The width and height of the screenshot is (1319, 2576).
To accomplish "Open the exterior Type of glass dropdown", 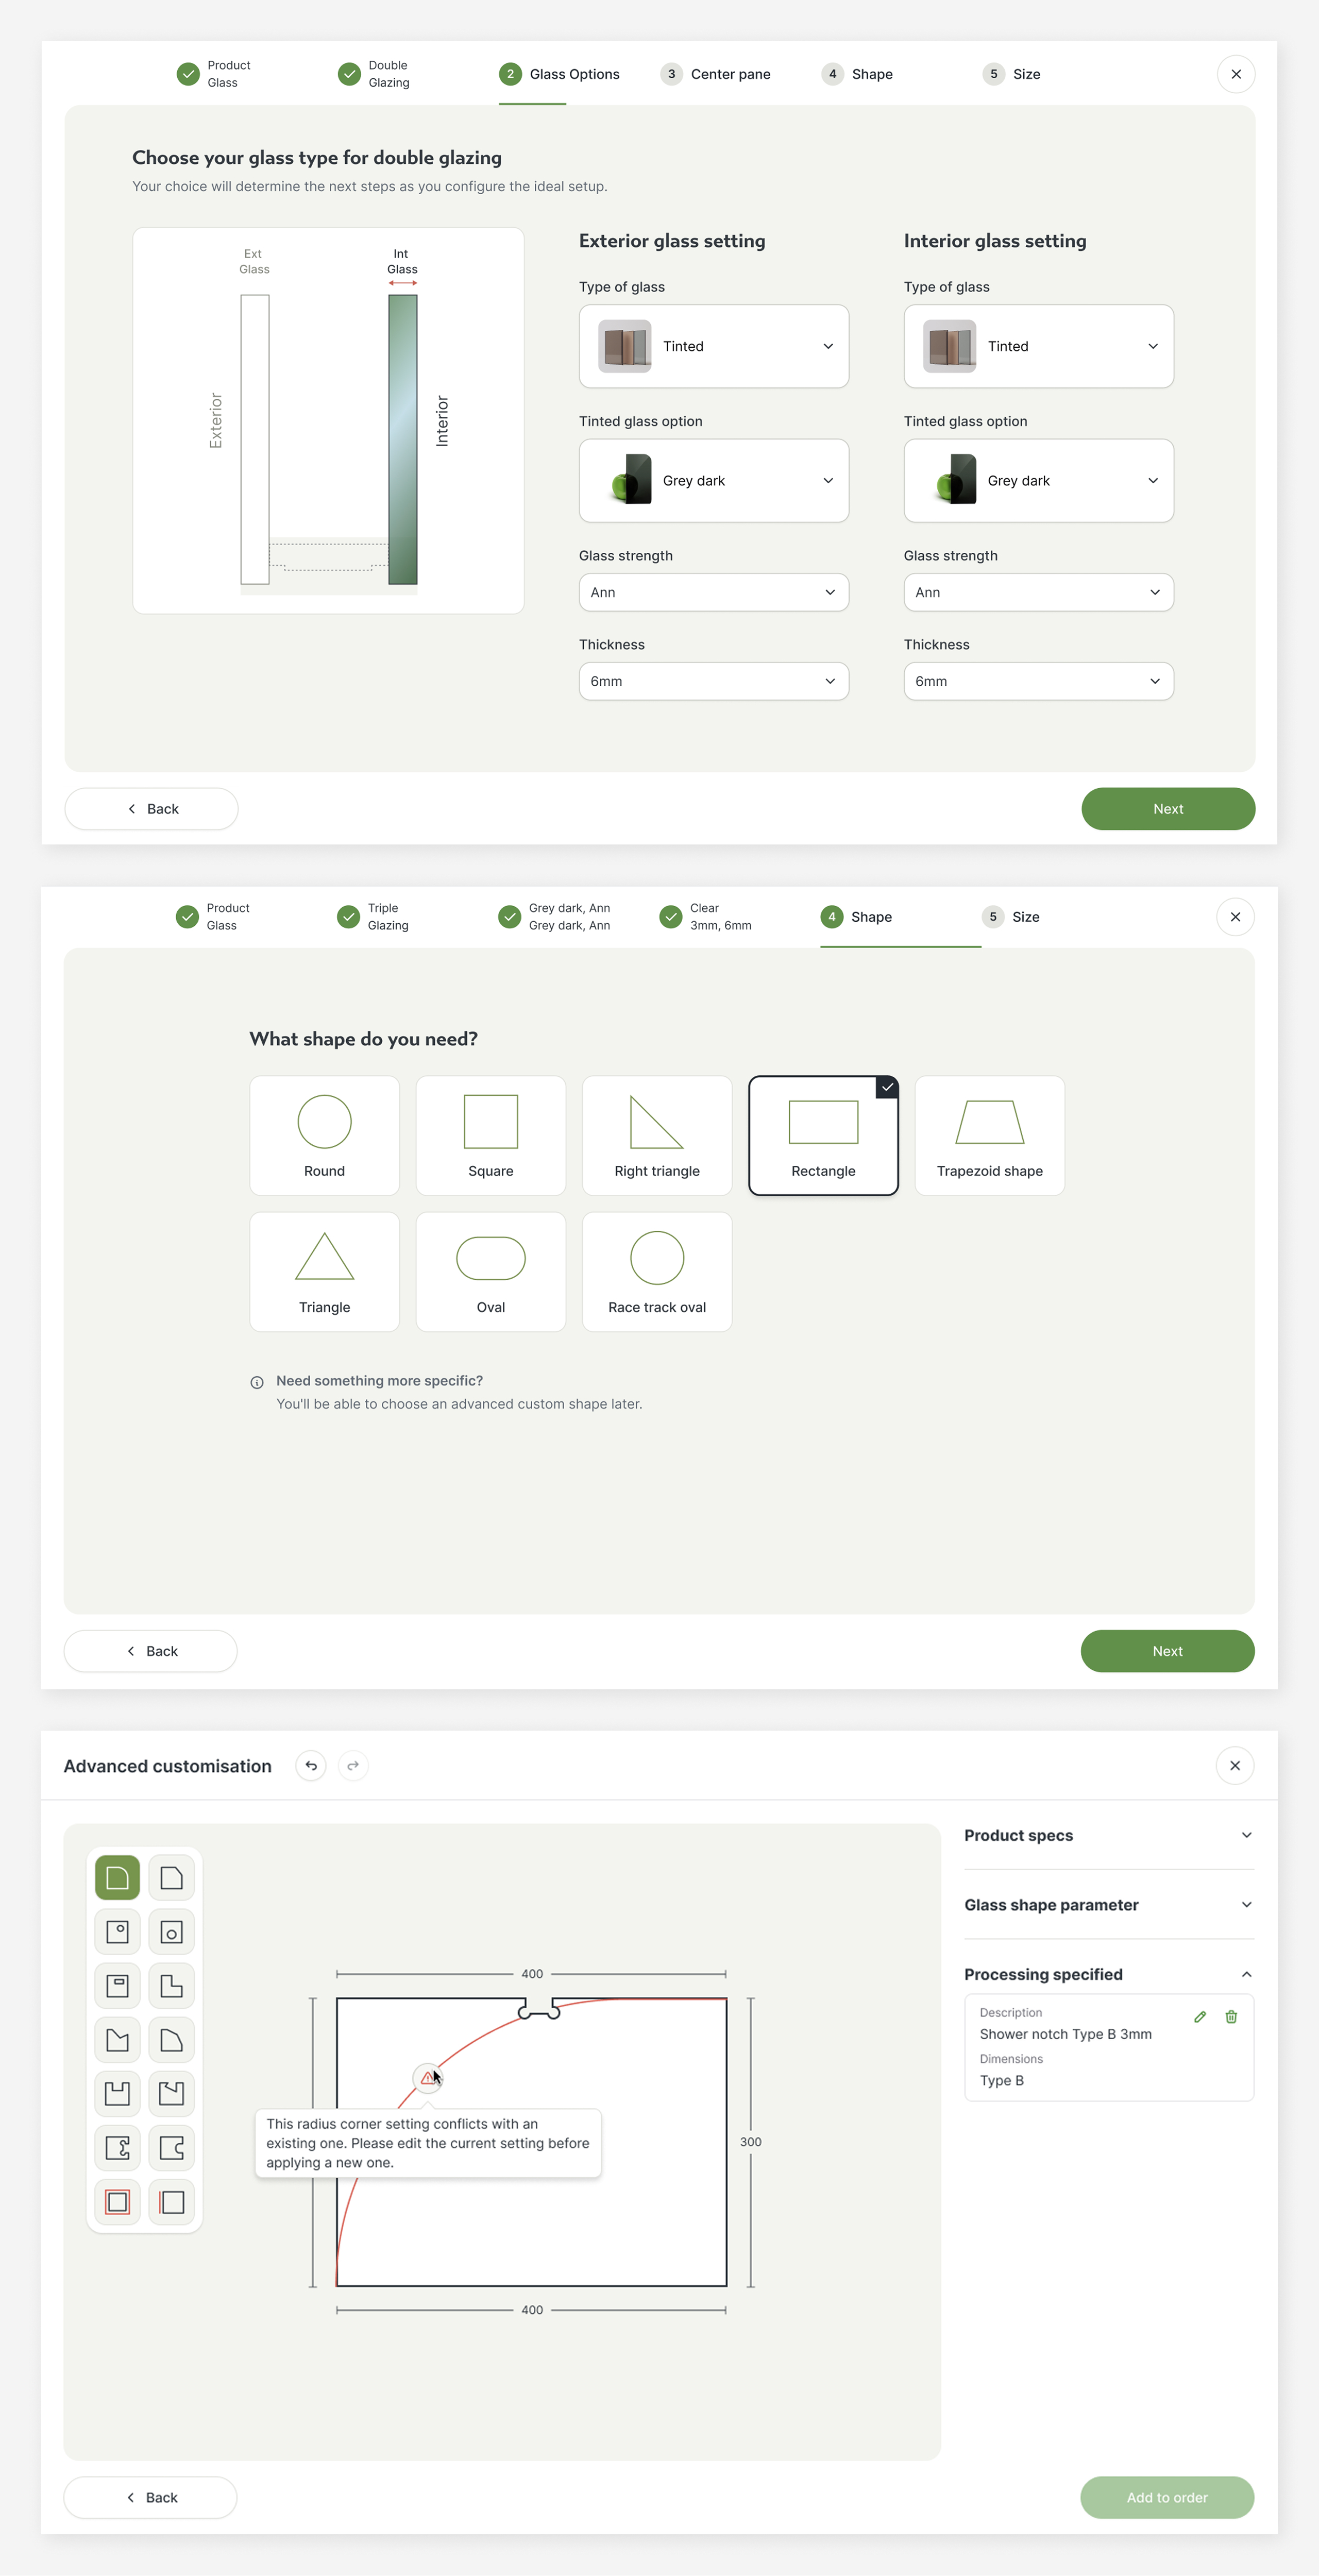I will pyautogui.click(x=713, y=346).
